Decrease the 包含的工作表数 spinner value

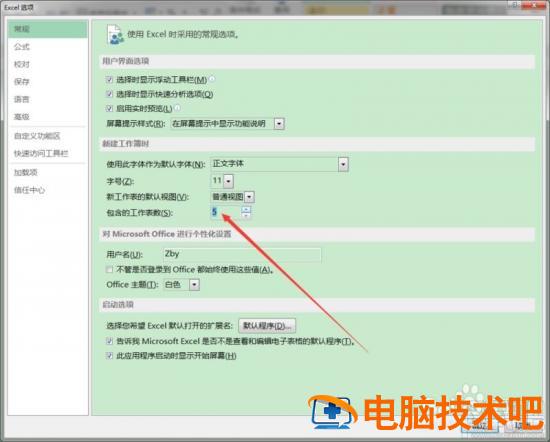pos(246,215)
